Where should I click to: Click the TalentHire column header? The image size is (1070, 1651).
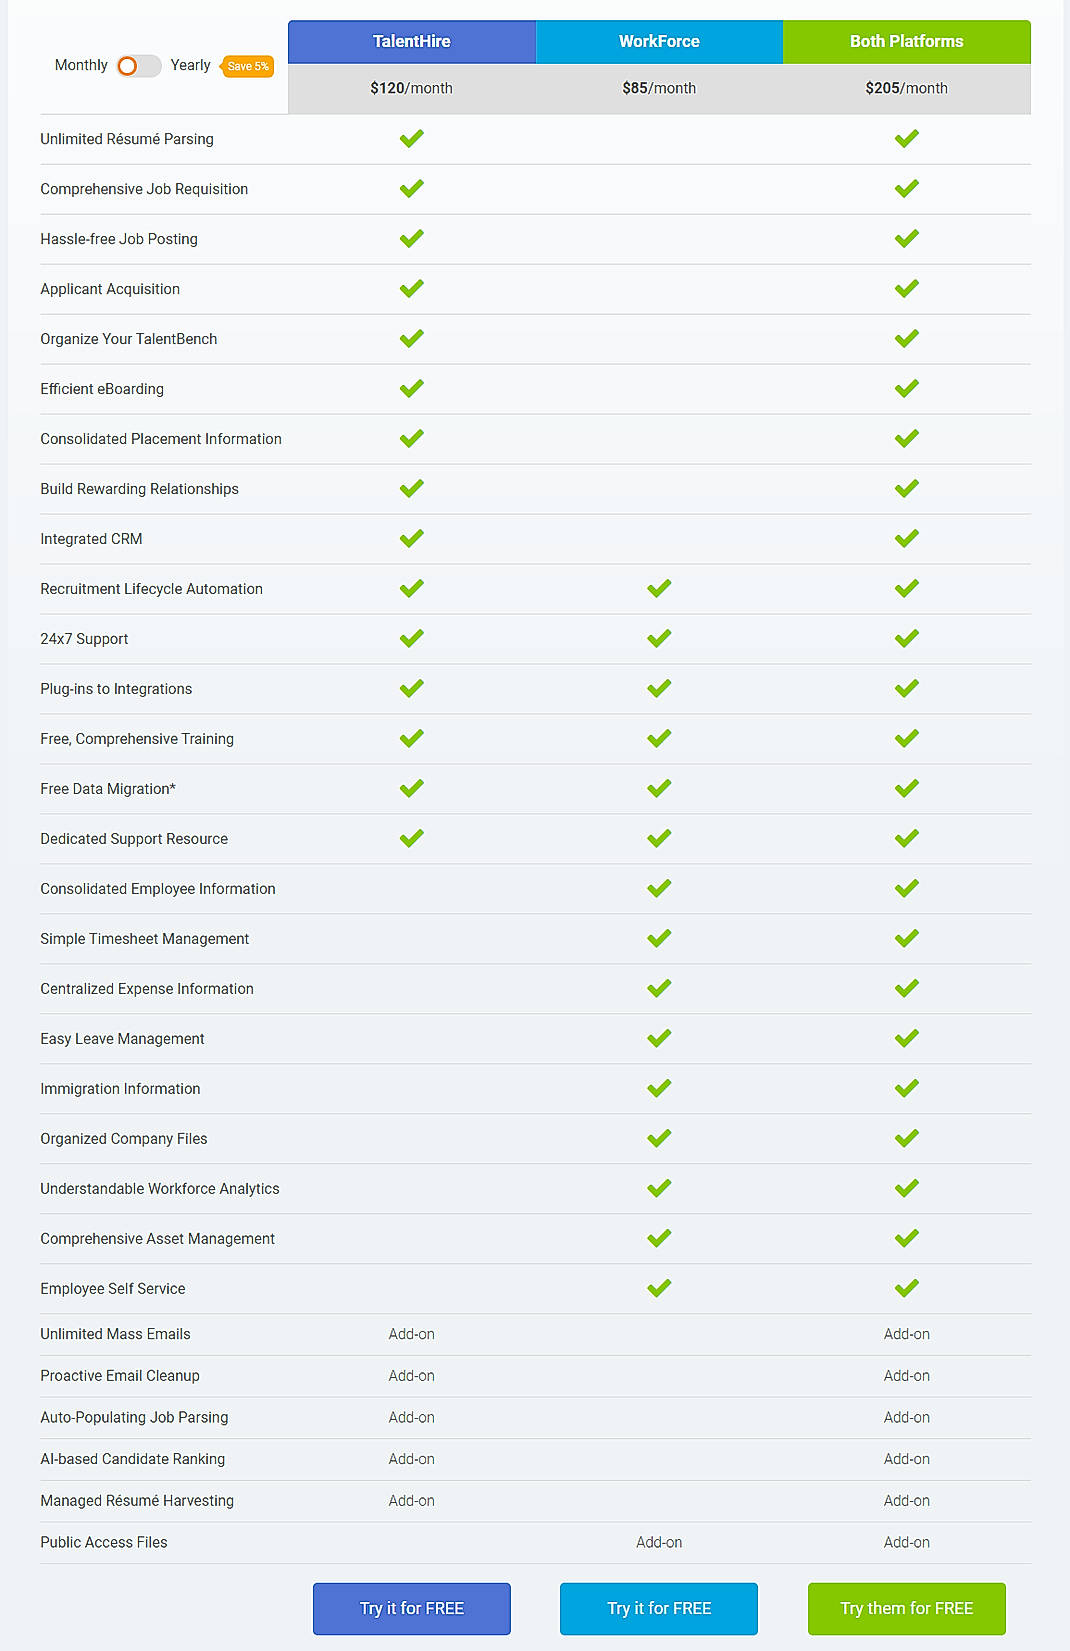[x=411, y=41]
